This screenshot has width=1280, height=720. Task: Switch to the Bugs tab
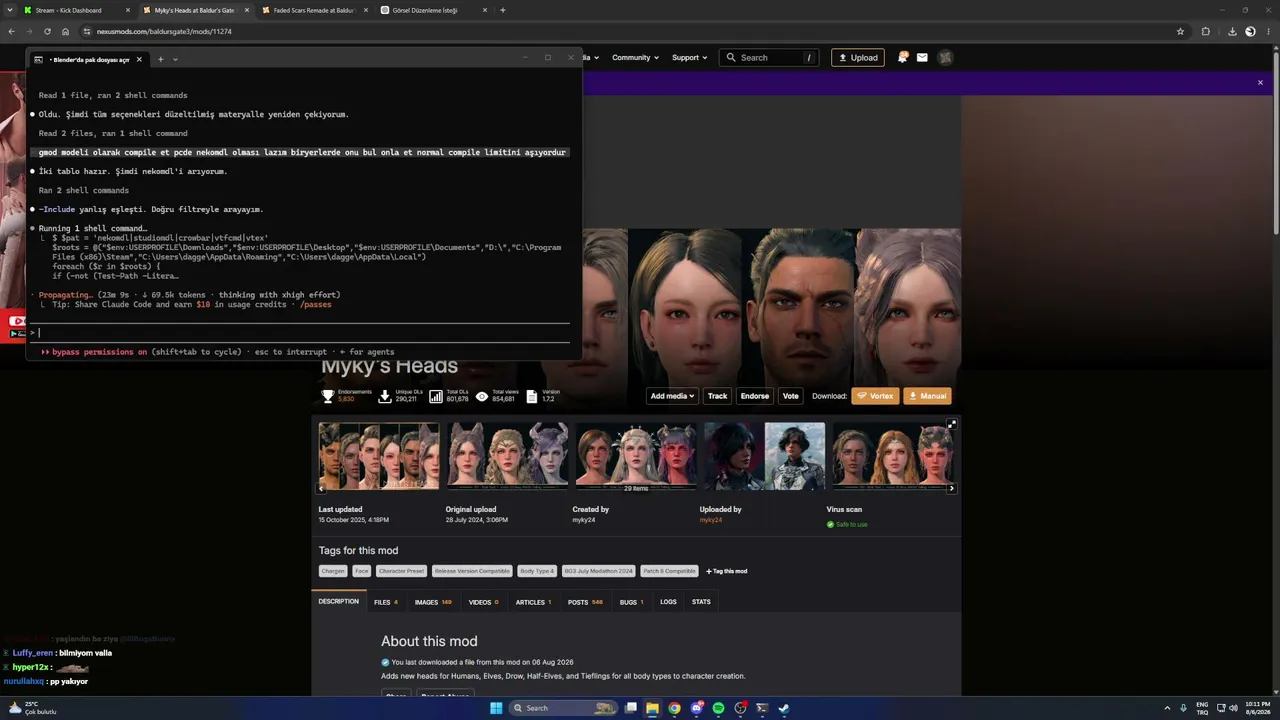pos(631,602)
